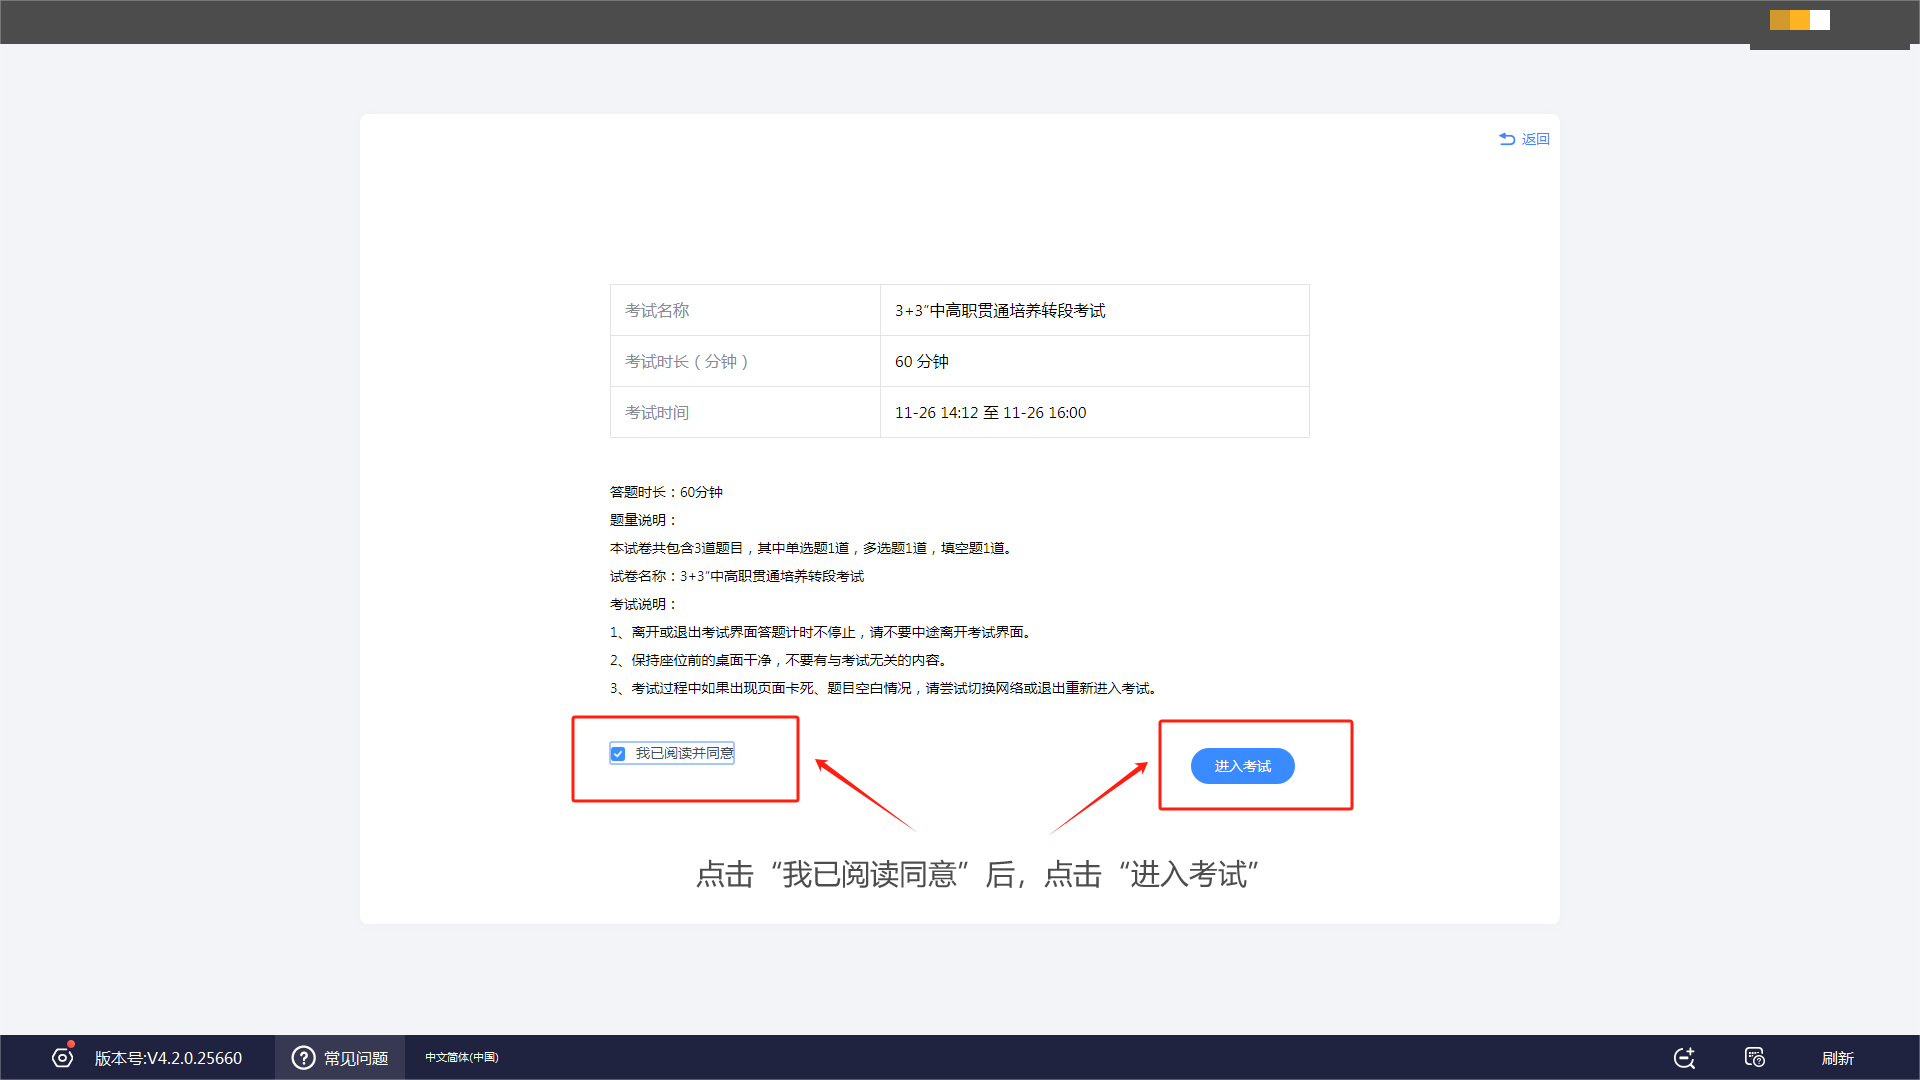Click the 考试名称 table header cell
1920x1080 pixels.
657,310
